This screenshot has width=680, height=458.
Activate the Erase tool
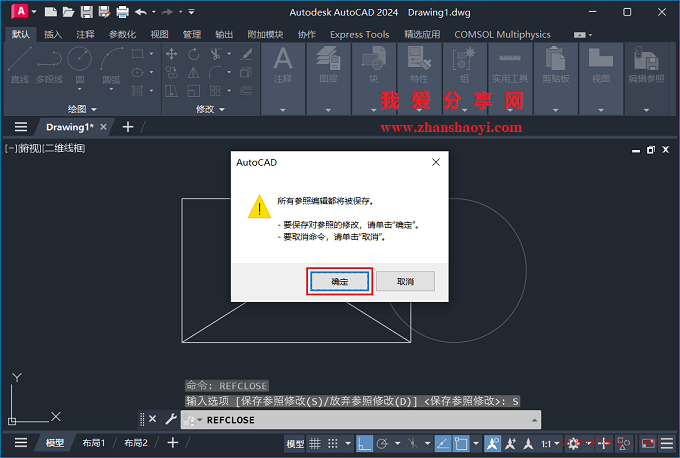tap(246, 54)
